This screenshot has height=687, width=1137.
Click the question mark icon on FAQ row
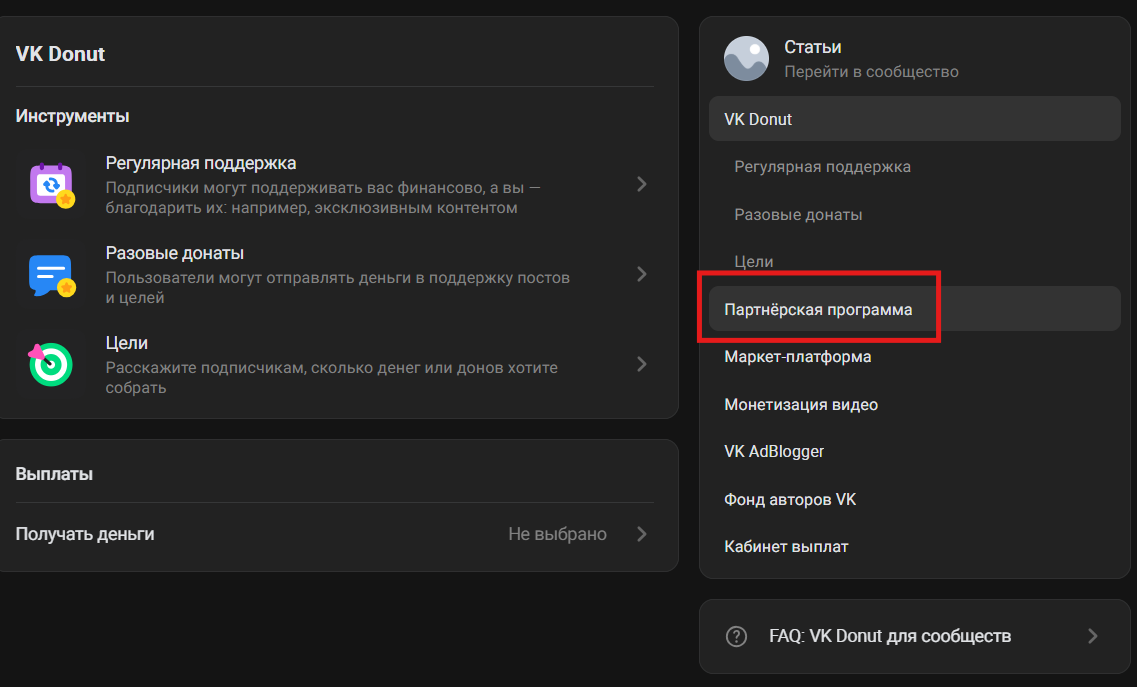pos(737,636)
